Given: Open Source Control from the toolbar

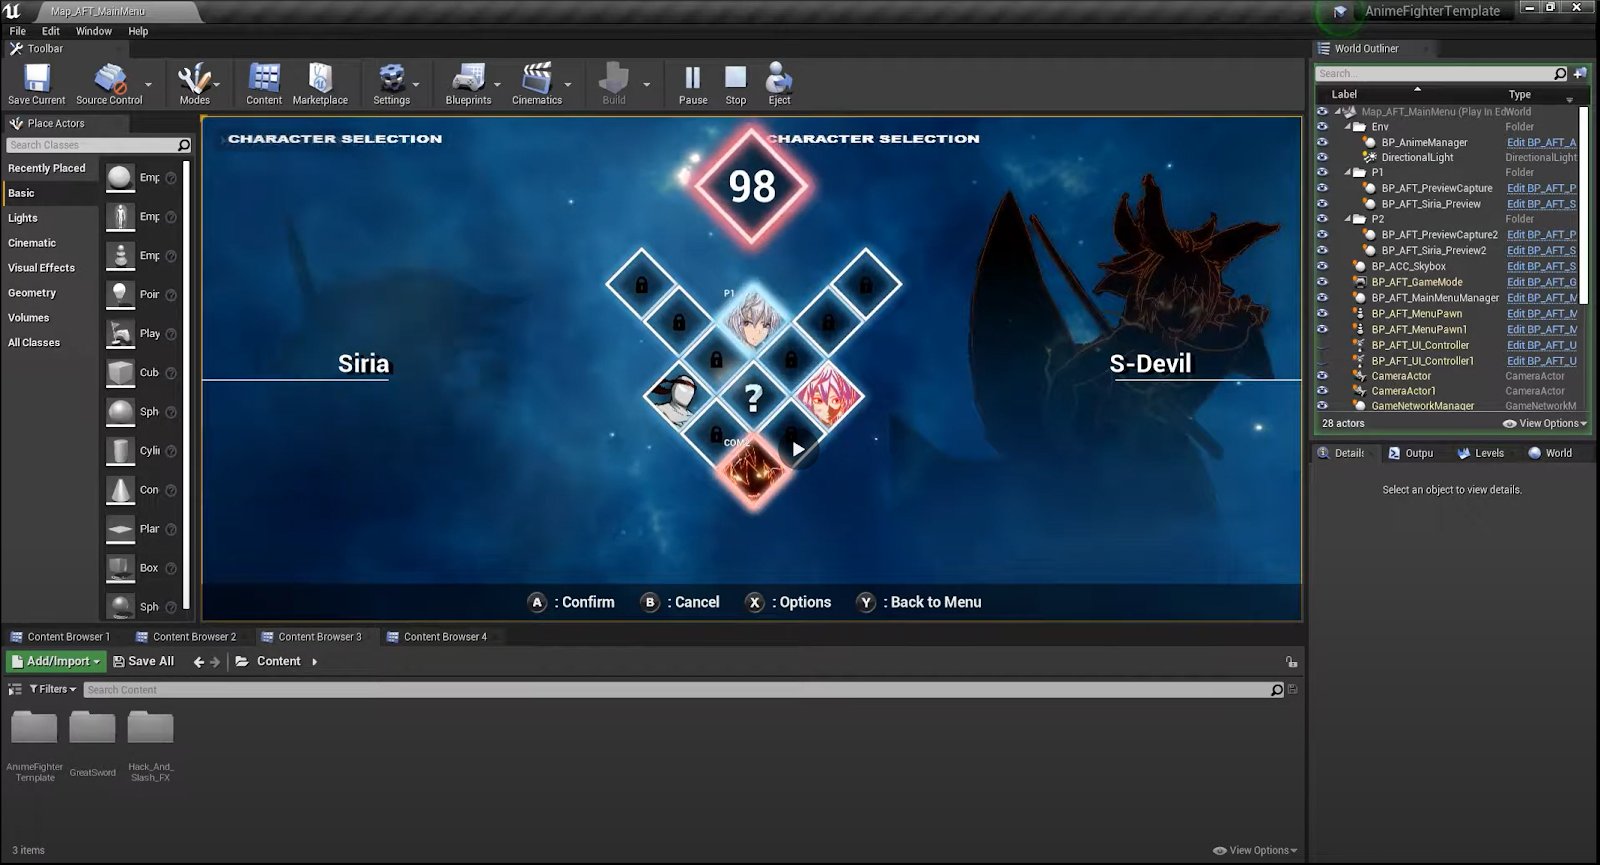Looking at the screenshot, I should (x=109, y=80).
